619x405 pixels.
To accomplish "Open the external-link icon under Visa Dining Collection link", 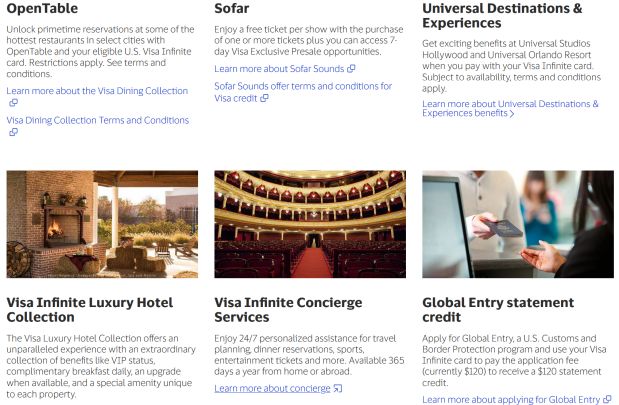I will coord(13,103).
